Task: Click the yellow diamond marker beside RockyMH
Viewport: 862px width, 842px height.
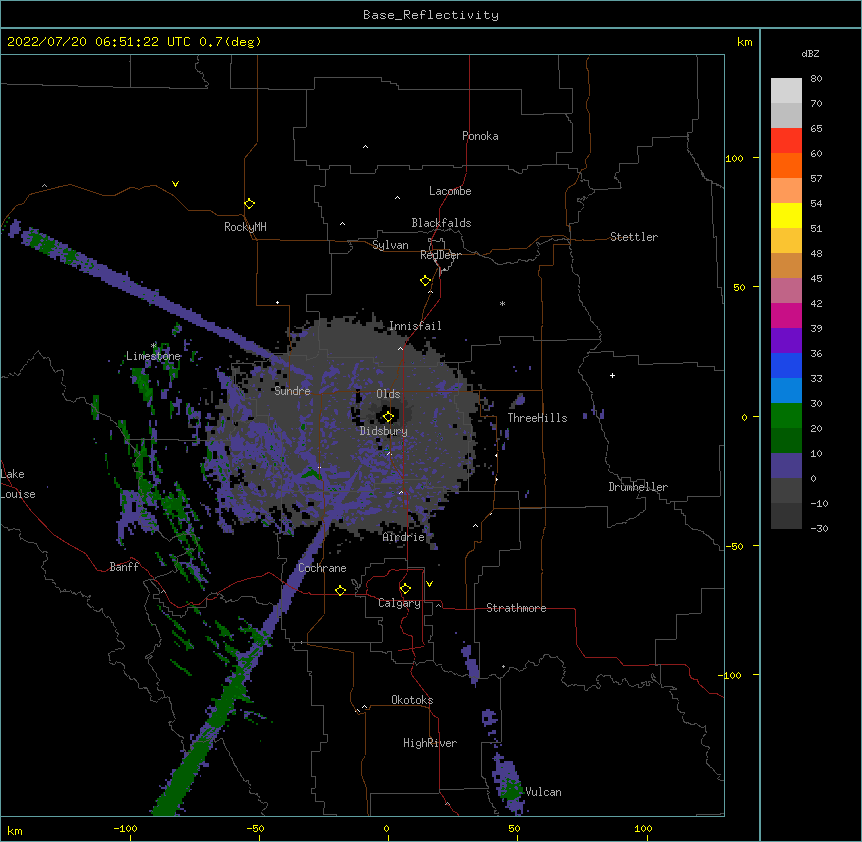Action: tap(249, 204)
